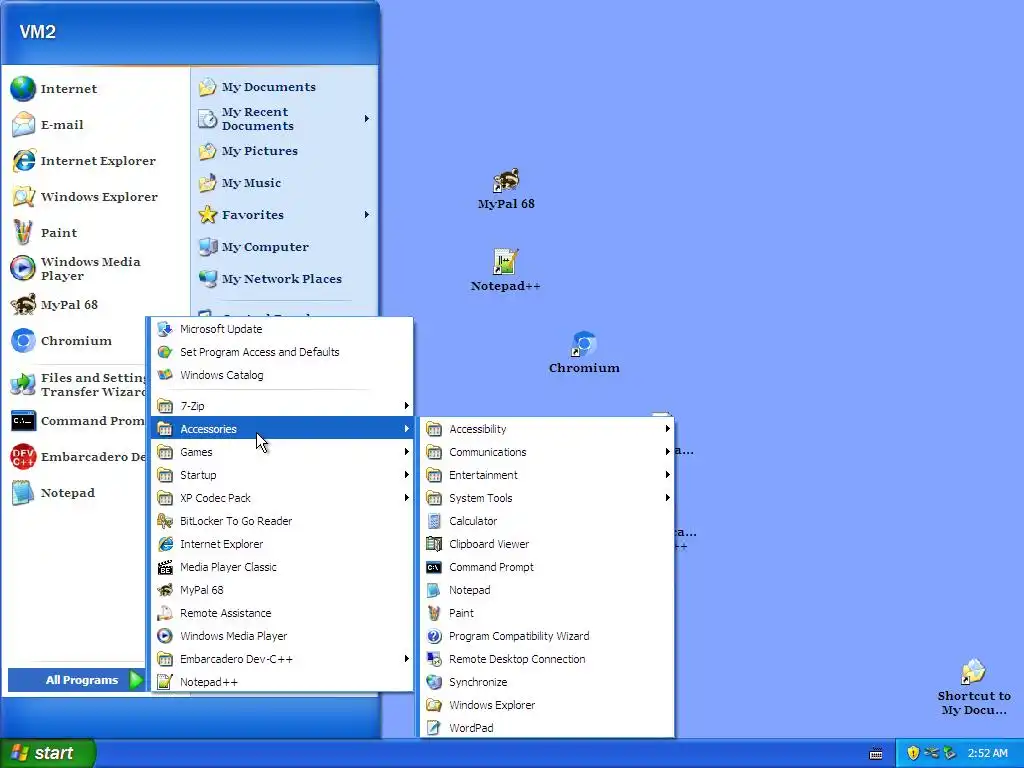Click Synchronize in Accessories

[x=546, y=682]
